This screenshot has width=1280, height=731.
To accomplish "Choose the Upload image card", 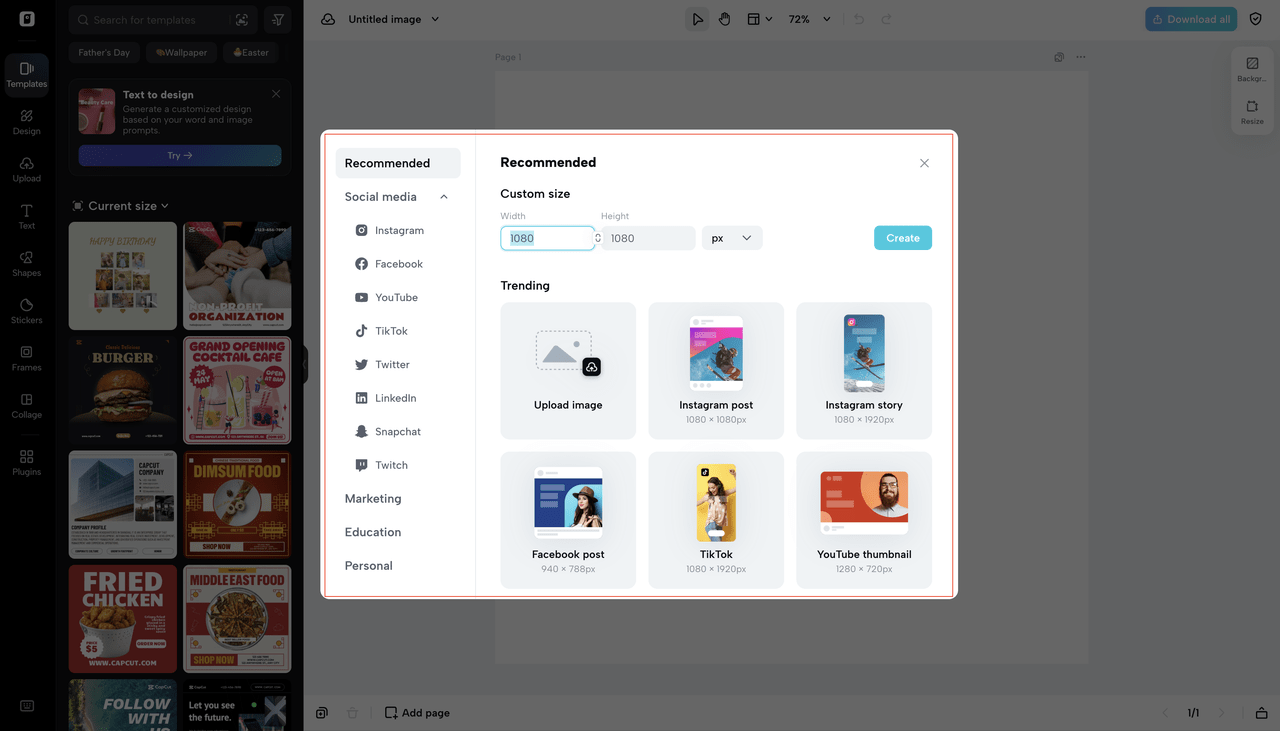I will (568, 371).
